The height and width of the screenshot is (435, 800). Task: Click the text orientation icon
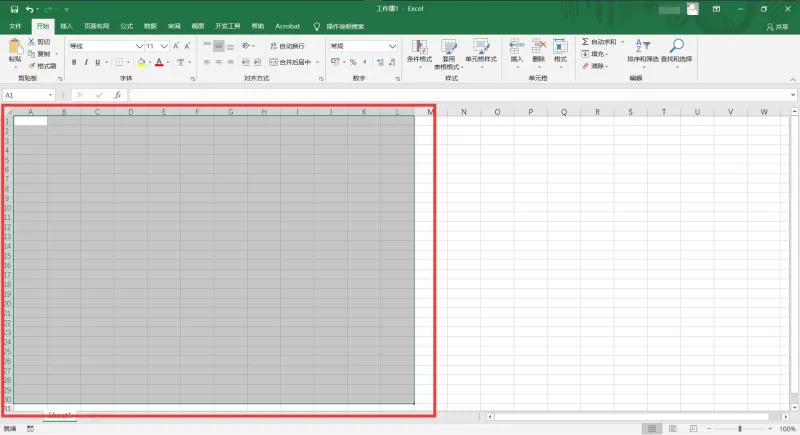coord(245,46)
